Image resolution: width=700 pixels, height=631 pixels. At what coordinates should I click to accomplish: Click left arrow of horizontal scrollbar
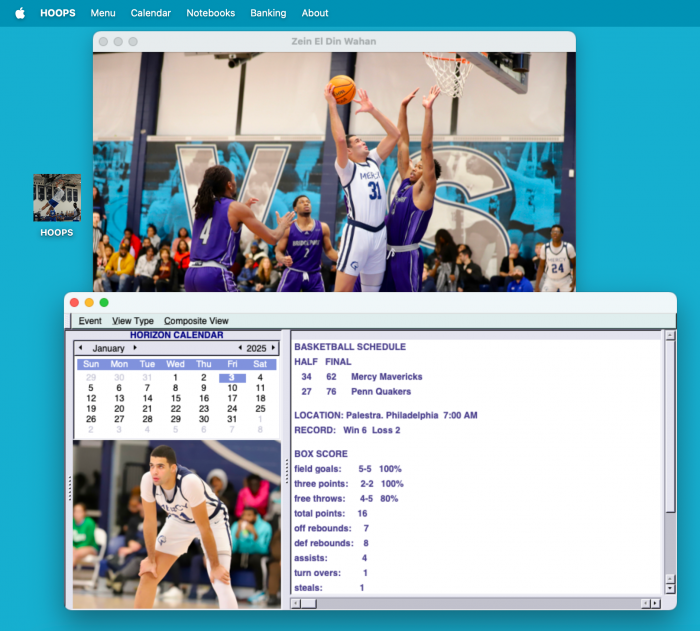tap(296, 603)
